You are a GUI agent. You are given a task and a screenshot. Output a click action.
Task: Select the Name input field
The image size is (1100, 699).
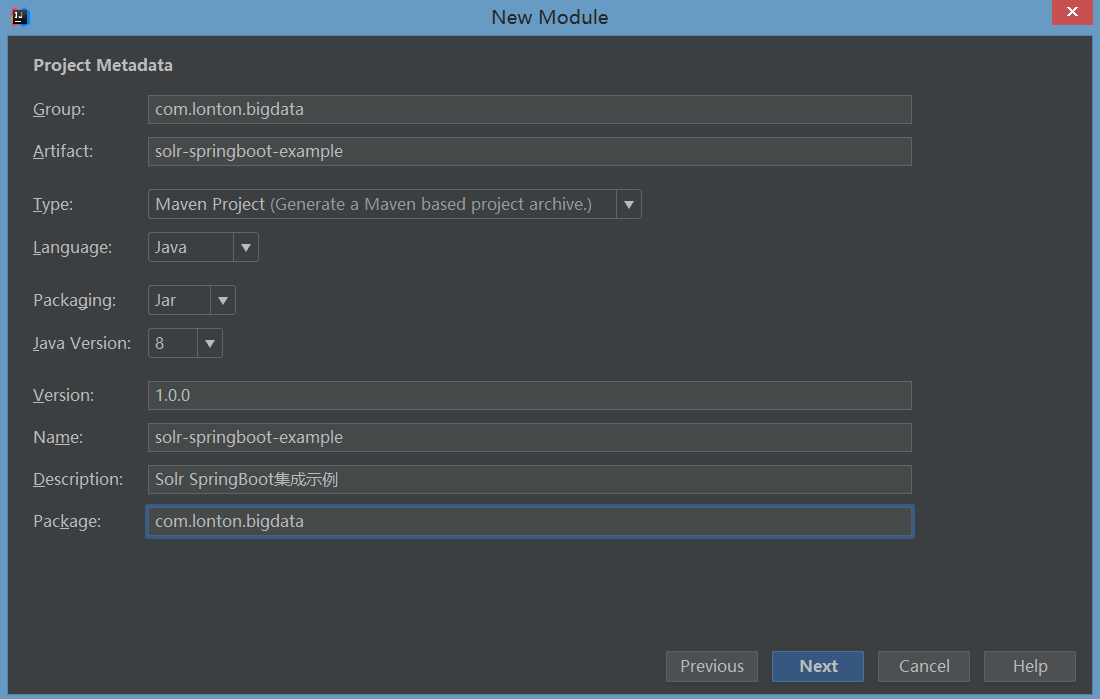[529, 438]
